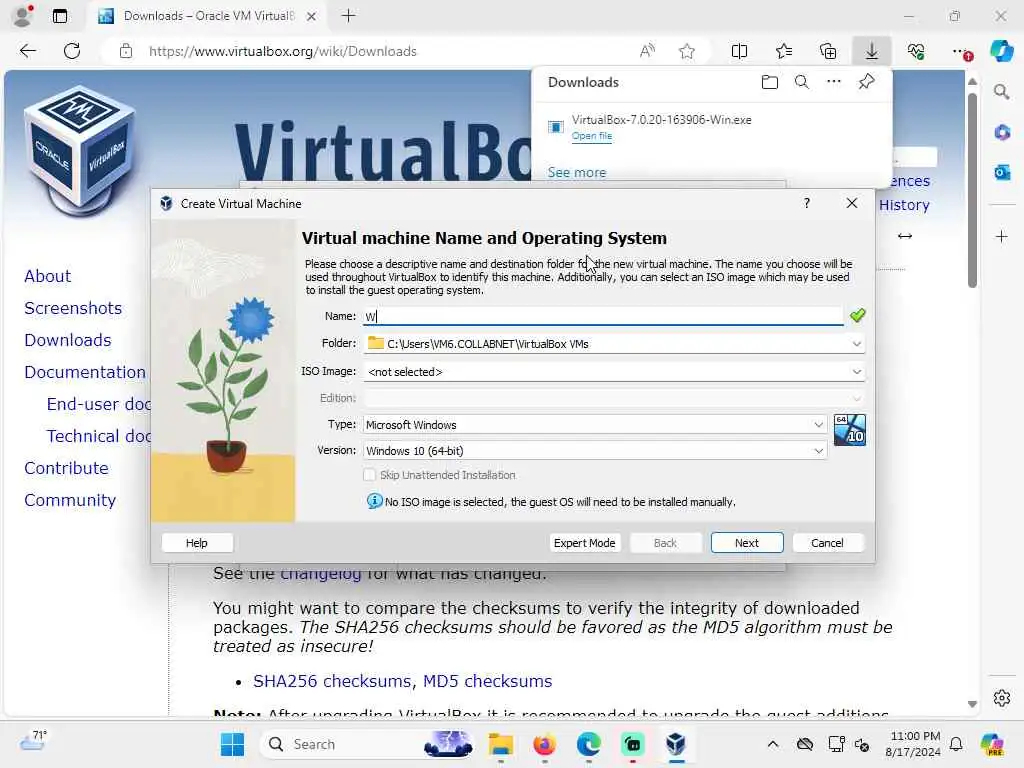
Task: Expand the ISO Image dropdown
Action: (856, 372)
